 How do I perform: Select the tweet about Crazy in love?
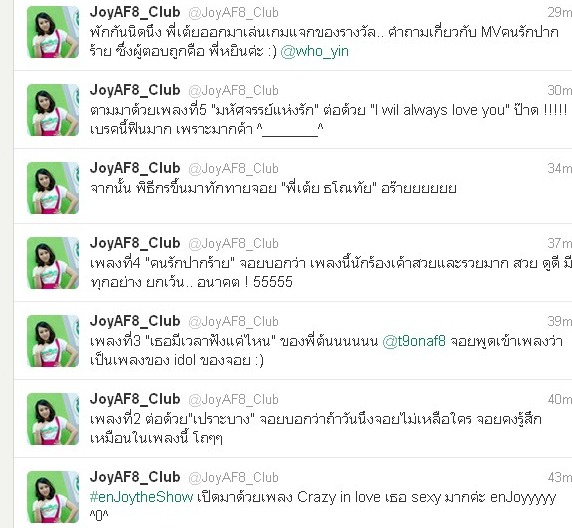[x=293, y=493]
